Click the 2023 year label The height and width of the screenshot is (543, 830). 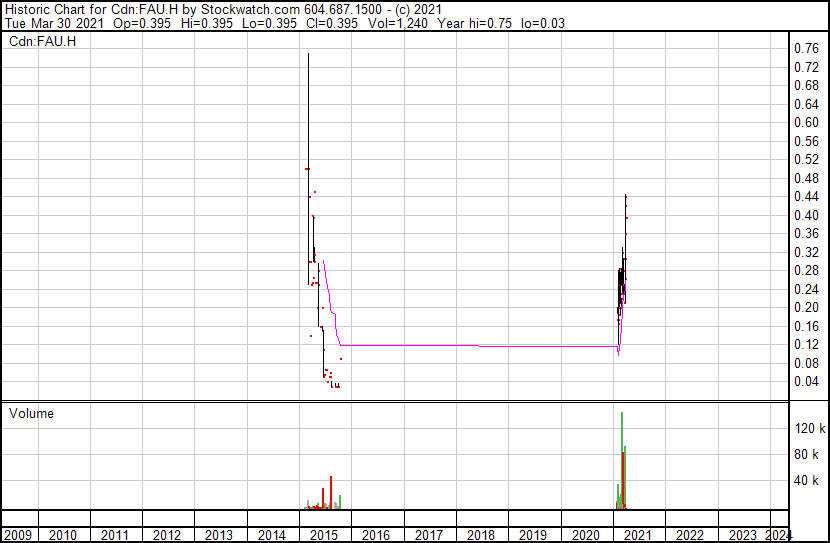pyautogui.click(x=743, y=535)
